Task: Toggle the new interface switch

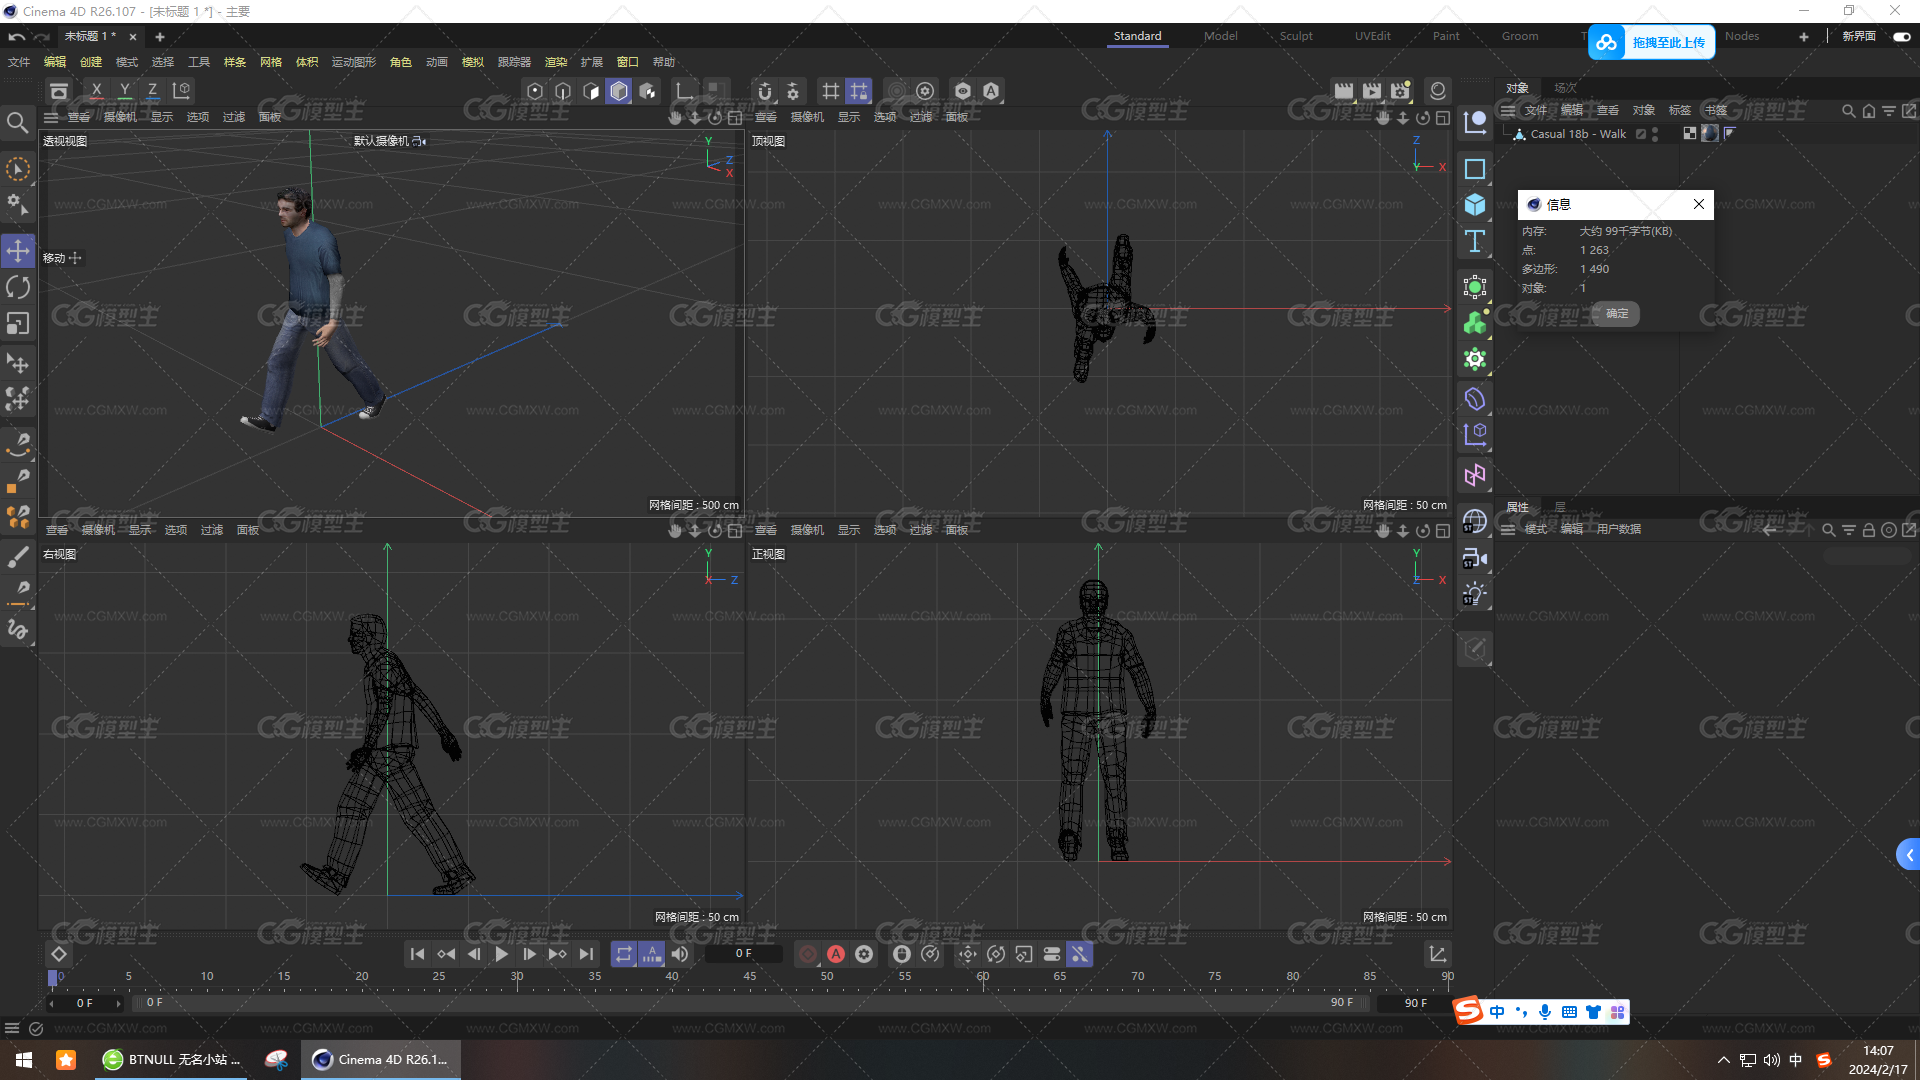Action: pyautogui.click(x=1902, y=36)
